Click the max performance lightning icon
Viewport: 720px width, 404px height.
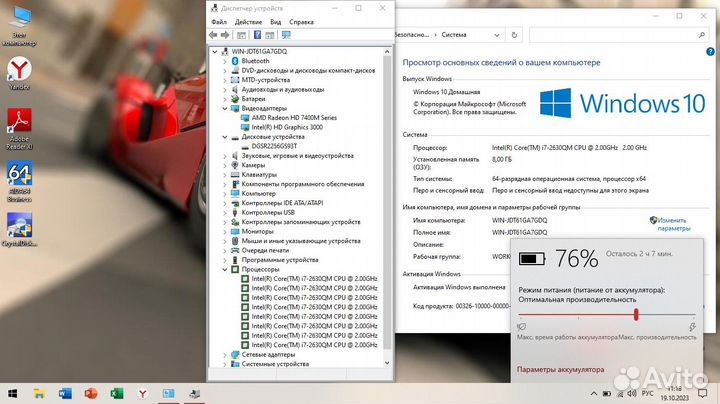click(x=692, y=327)
